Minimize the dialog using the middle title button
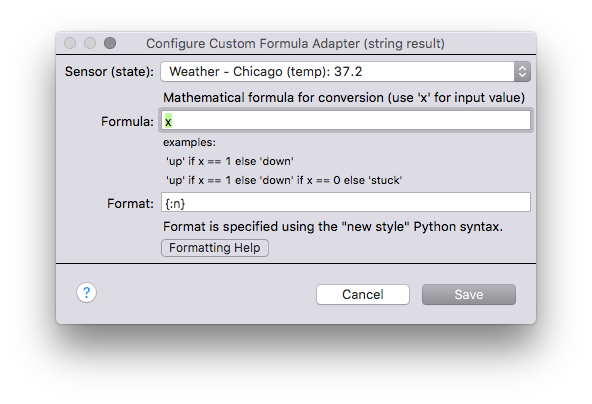This screenshot has height=404, width=592. 90,43
